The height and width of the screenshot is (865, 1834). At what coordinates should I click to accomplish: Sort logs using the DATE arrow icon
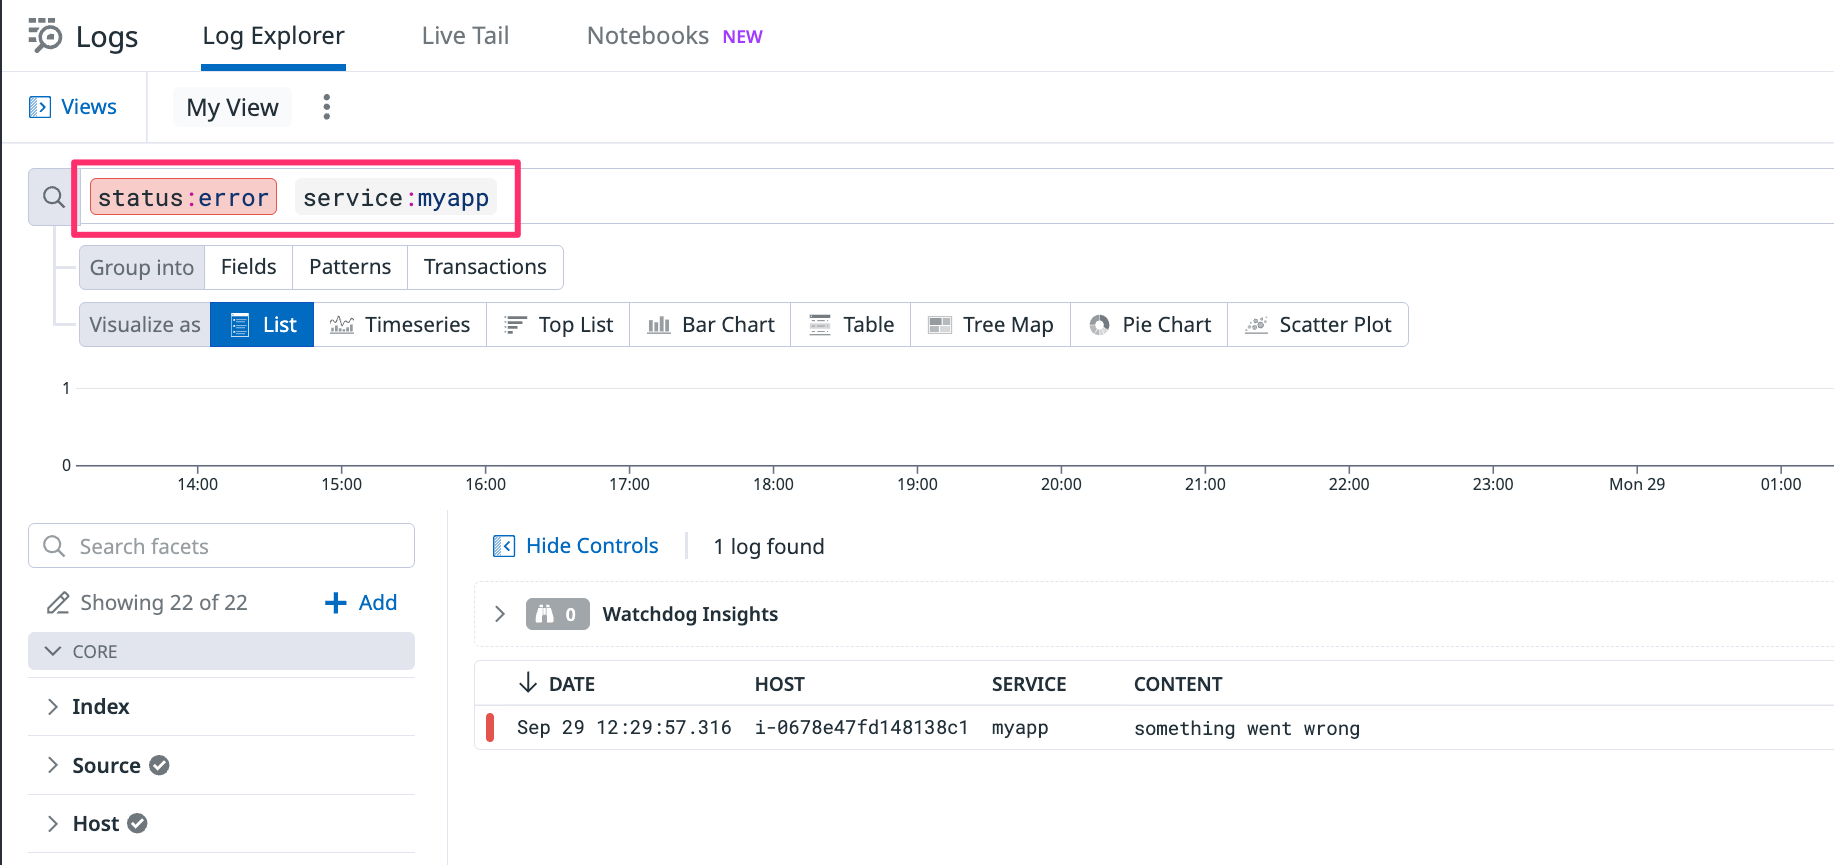[x=528, y=684]
